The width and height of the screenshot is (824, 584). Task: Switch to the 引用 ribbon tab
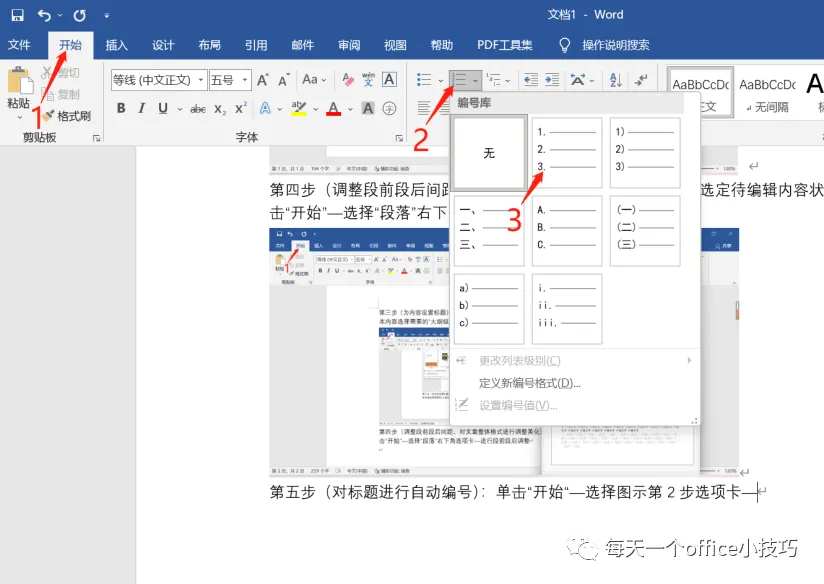(x=256, y=45)
